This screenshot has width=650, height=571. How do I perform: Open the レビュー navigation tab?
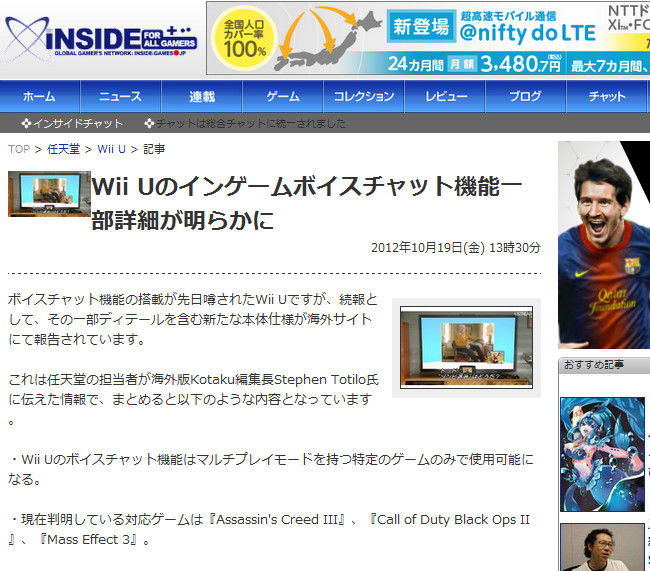[x=445, y=97]
